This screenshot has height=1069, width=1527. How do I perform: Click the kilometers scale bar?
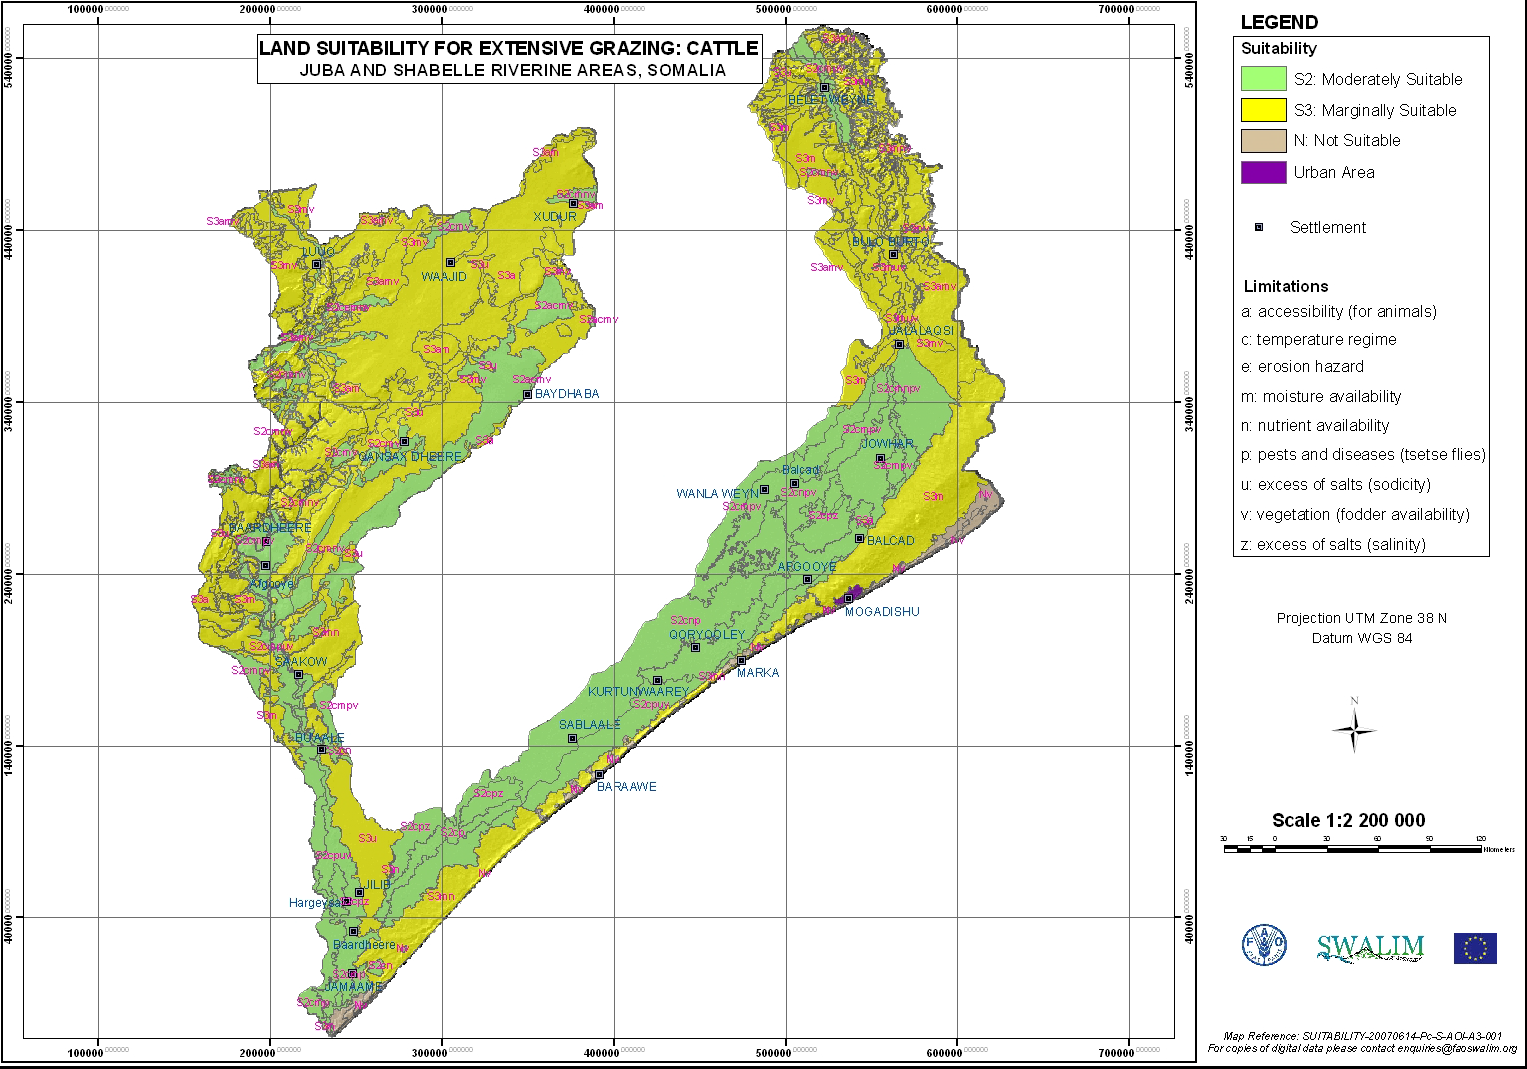1352,849
